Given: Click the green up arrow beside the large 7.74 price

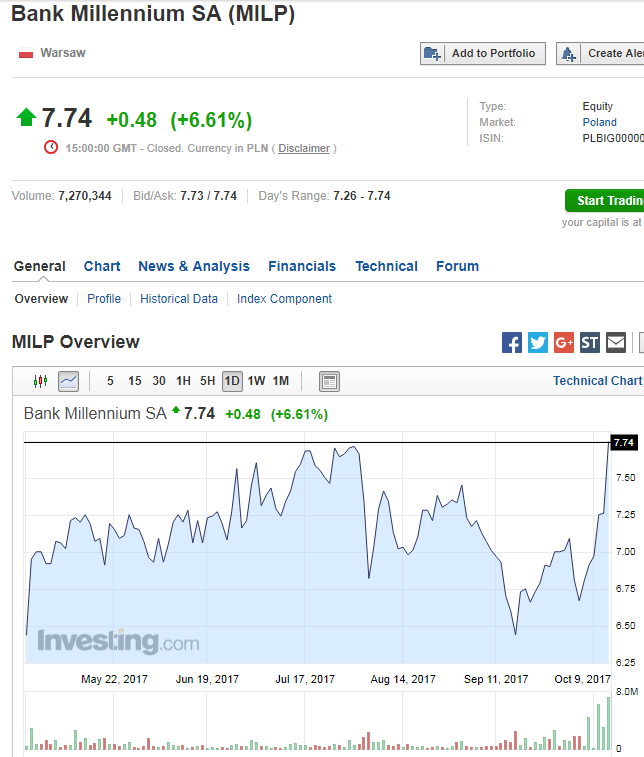Looking at the screenshot, I should [26, 117].
